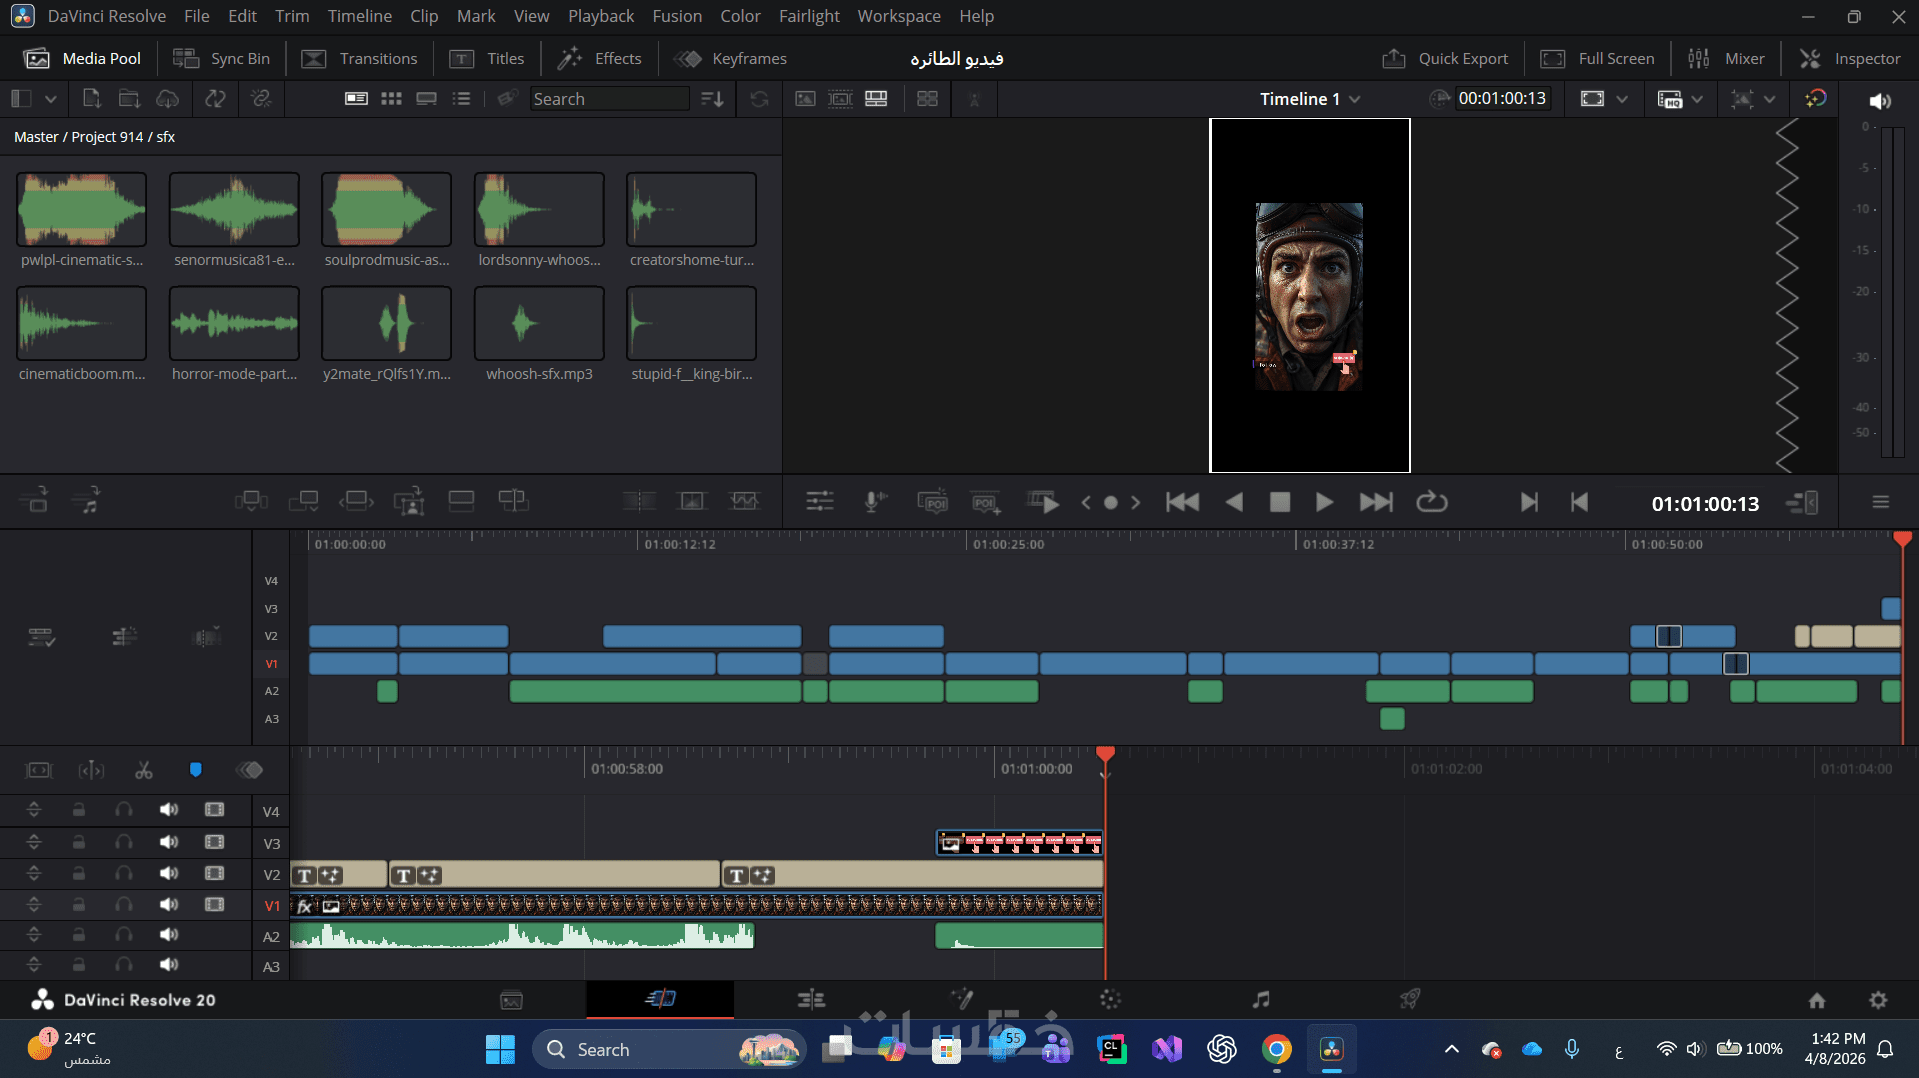Open the bin list view dropdown arrow
1919x1078 pixels.
[x=50, y=98]
